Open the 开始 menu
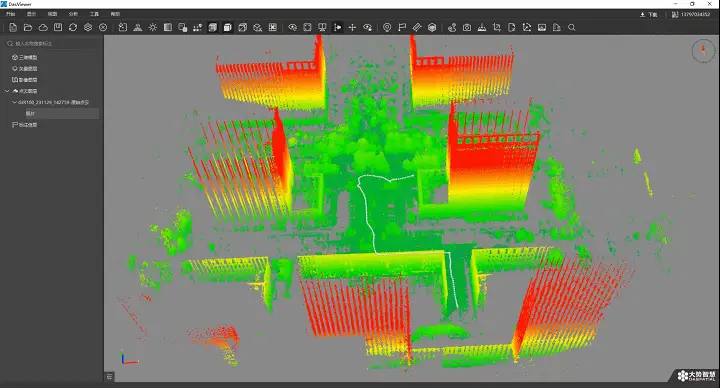The width and height of the screenshot is (720, 388). pos(10,14)
